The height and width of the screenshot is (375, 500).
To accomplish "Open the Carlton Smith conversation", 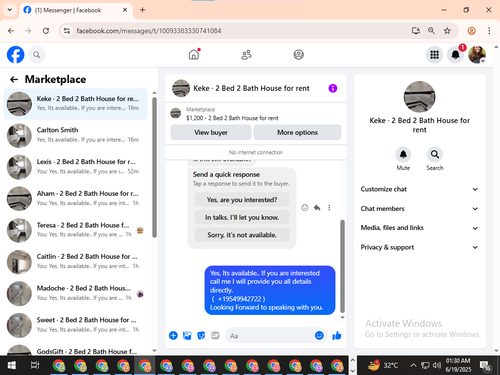I will (x=75, y=135).
